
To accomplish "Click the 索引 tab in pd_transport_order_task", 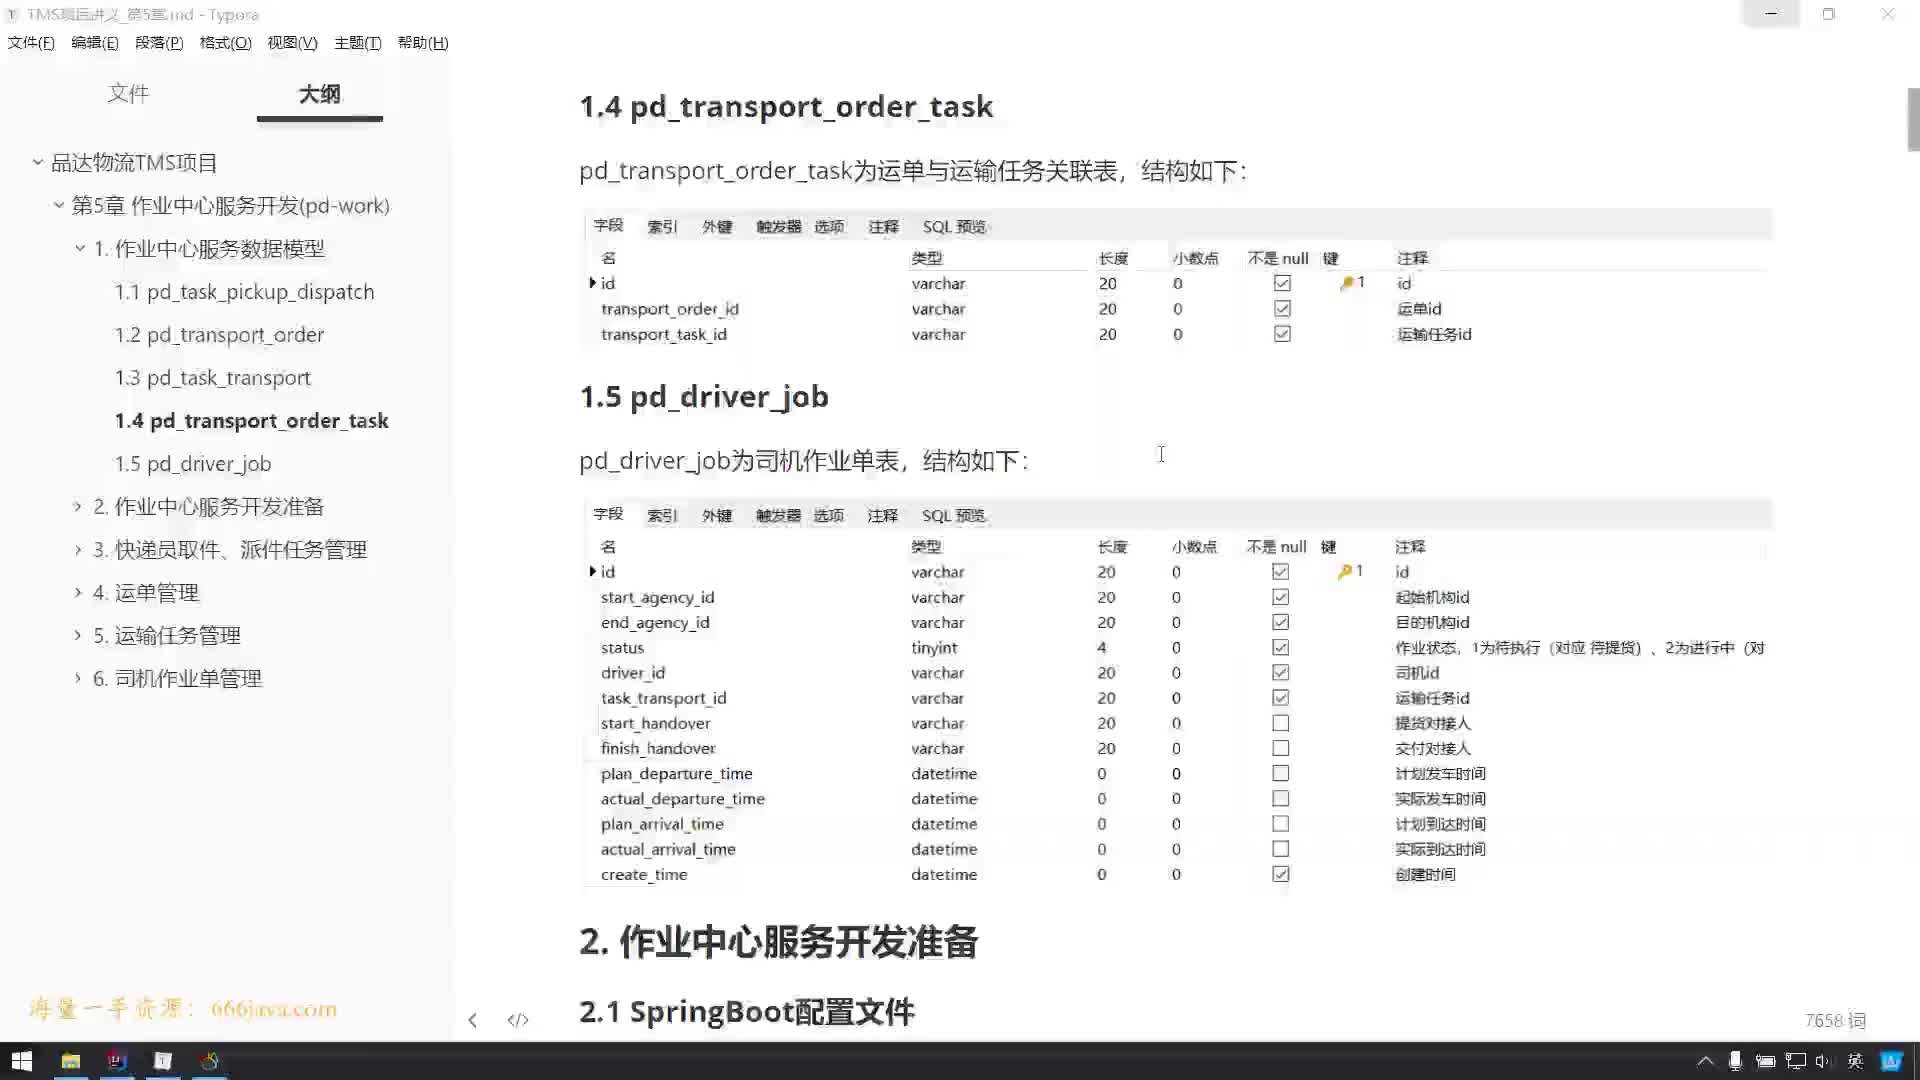I will (x=662, y=225).
